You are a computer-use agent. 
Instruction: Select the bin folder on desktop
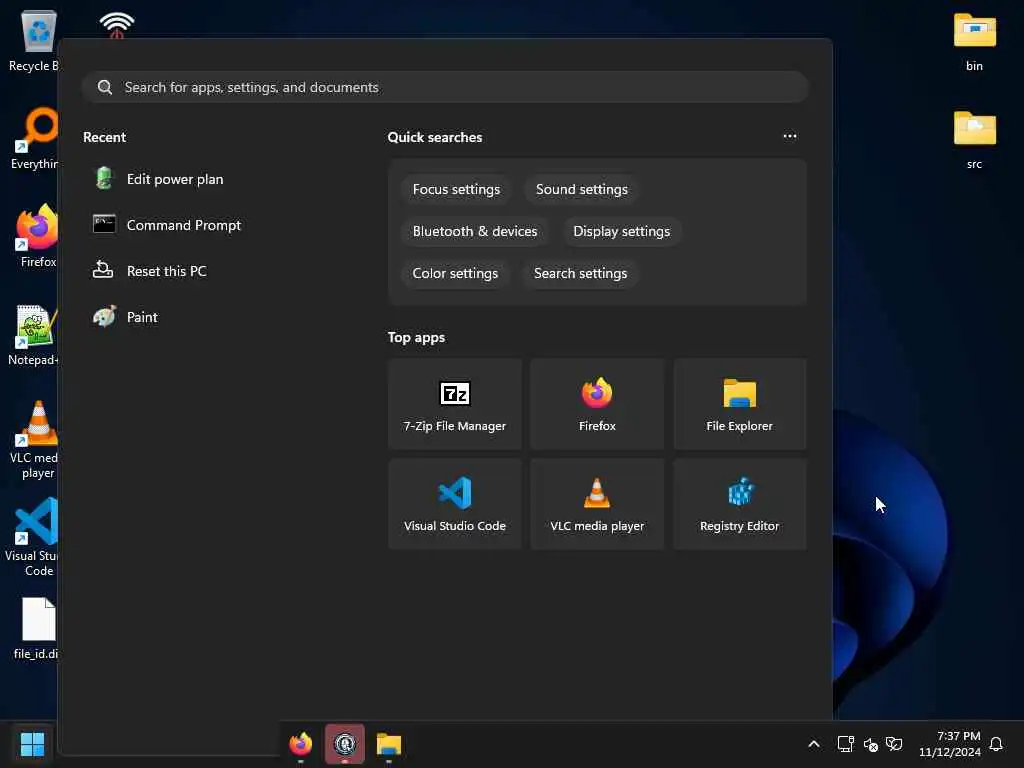(x=974, y=42)
